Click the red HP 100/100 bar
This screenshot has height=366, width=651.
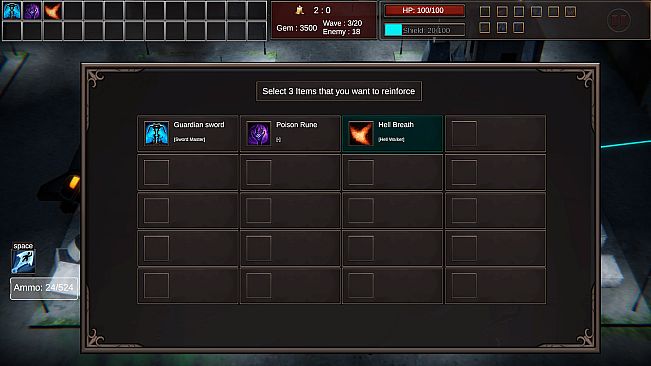tap(424, 10)
